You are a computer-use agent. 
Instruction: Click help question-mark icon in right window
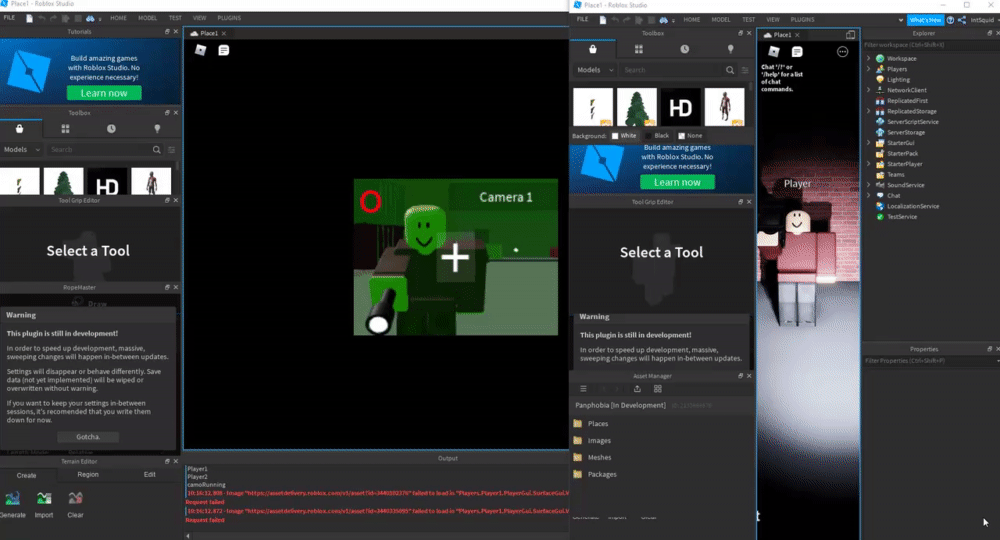pos(950,20)
